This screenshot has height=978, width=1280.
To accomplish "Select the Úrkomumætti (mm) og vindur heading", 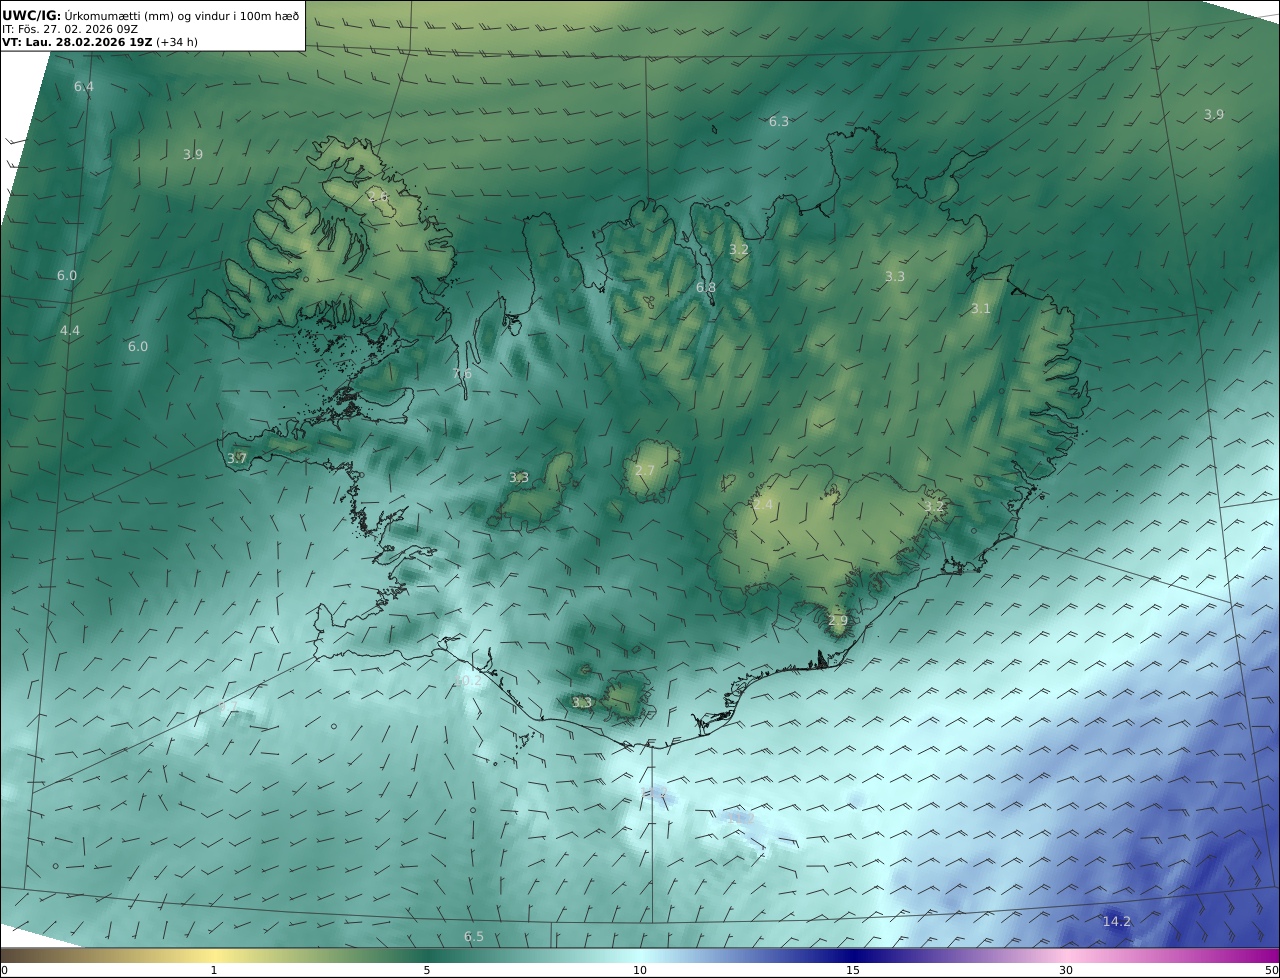I will [x=182, y=15].
